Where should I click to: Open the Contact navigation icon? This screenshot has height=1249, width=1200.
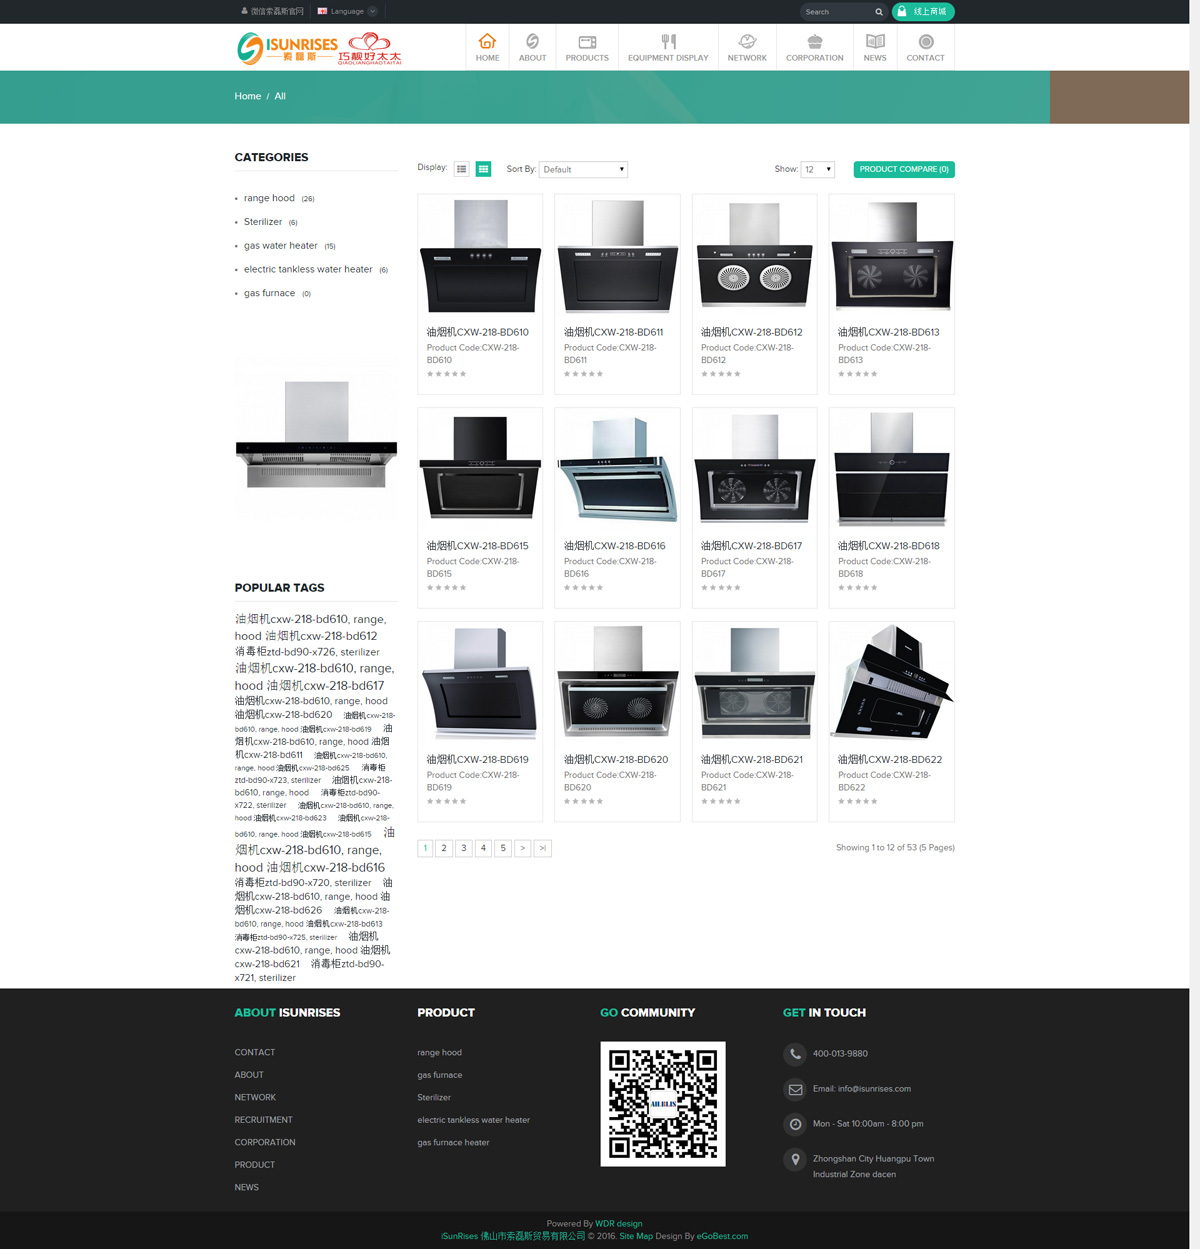point(925,42)
